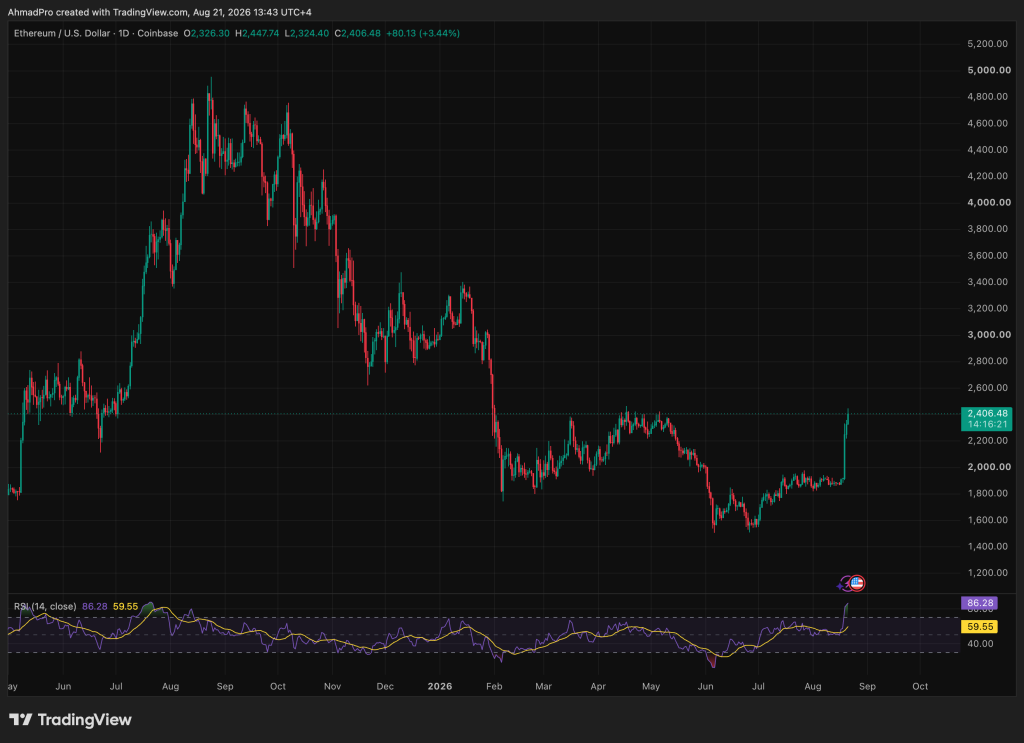Viewport: 1024px width, 743px height.
Task: Click the 3,600.00 price scale label
Action: coord(989,255)
